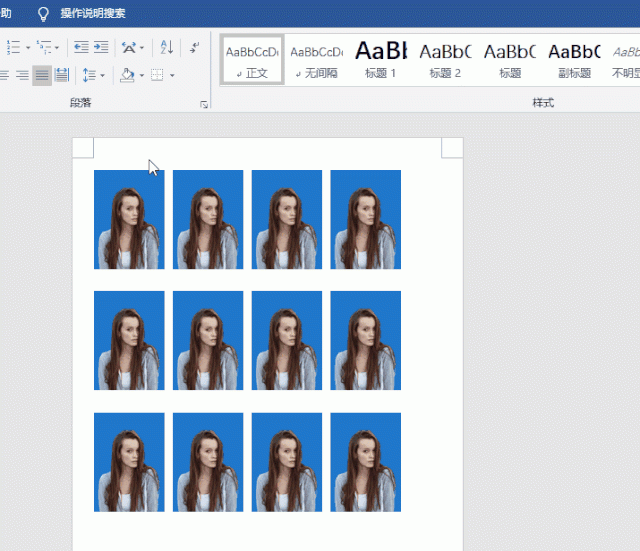Open the line spacing dropdown arrow
This screenshot has width=640, height=551.
tap(102, 76)
